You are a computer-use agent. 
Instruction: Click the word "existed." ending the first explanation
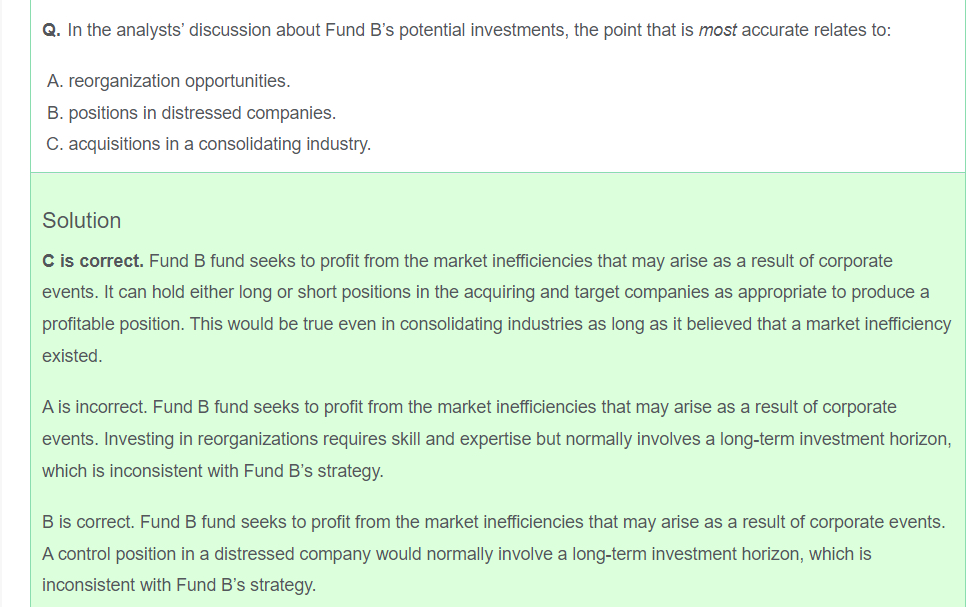(x=72, y=356)
